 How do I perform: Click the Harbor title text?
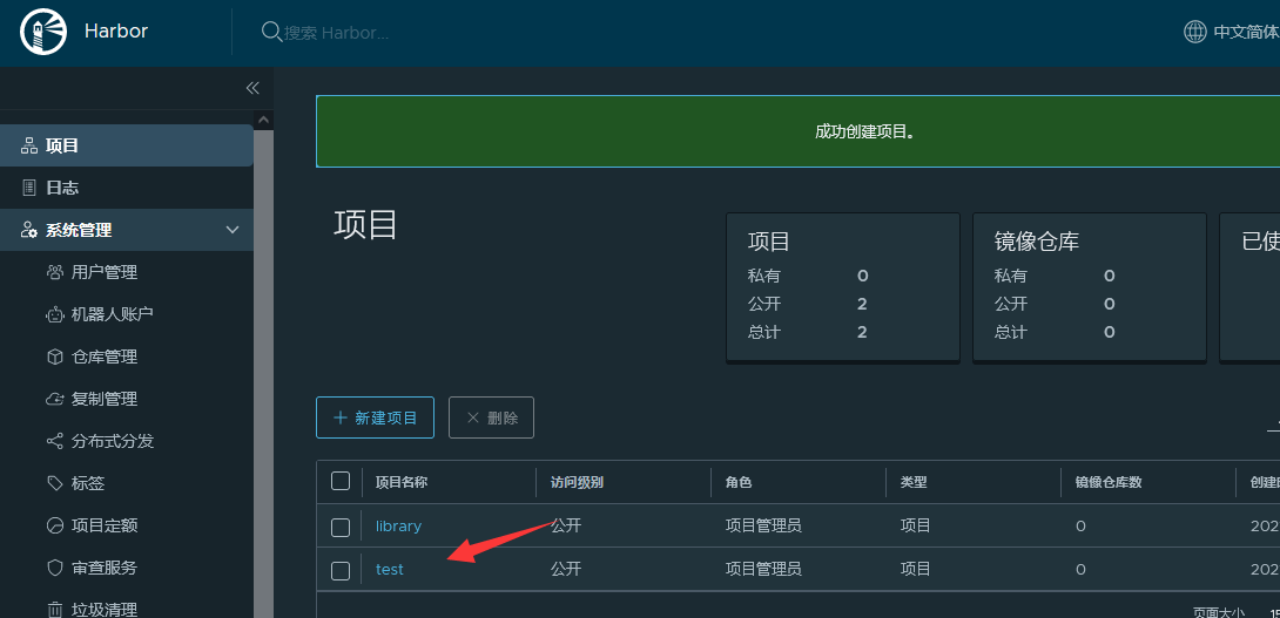click(x=116, y=31)
